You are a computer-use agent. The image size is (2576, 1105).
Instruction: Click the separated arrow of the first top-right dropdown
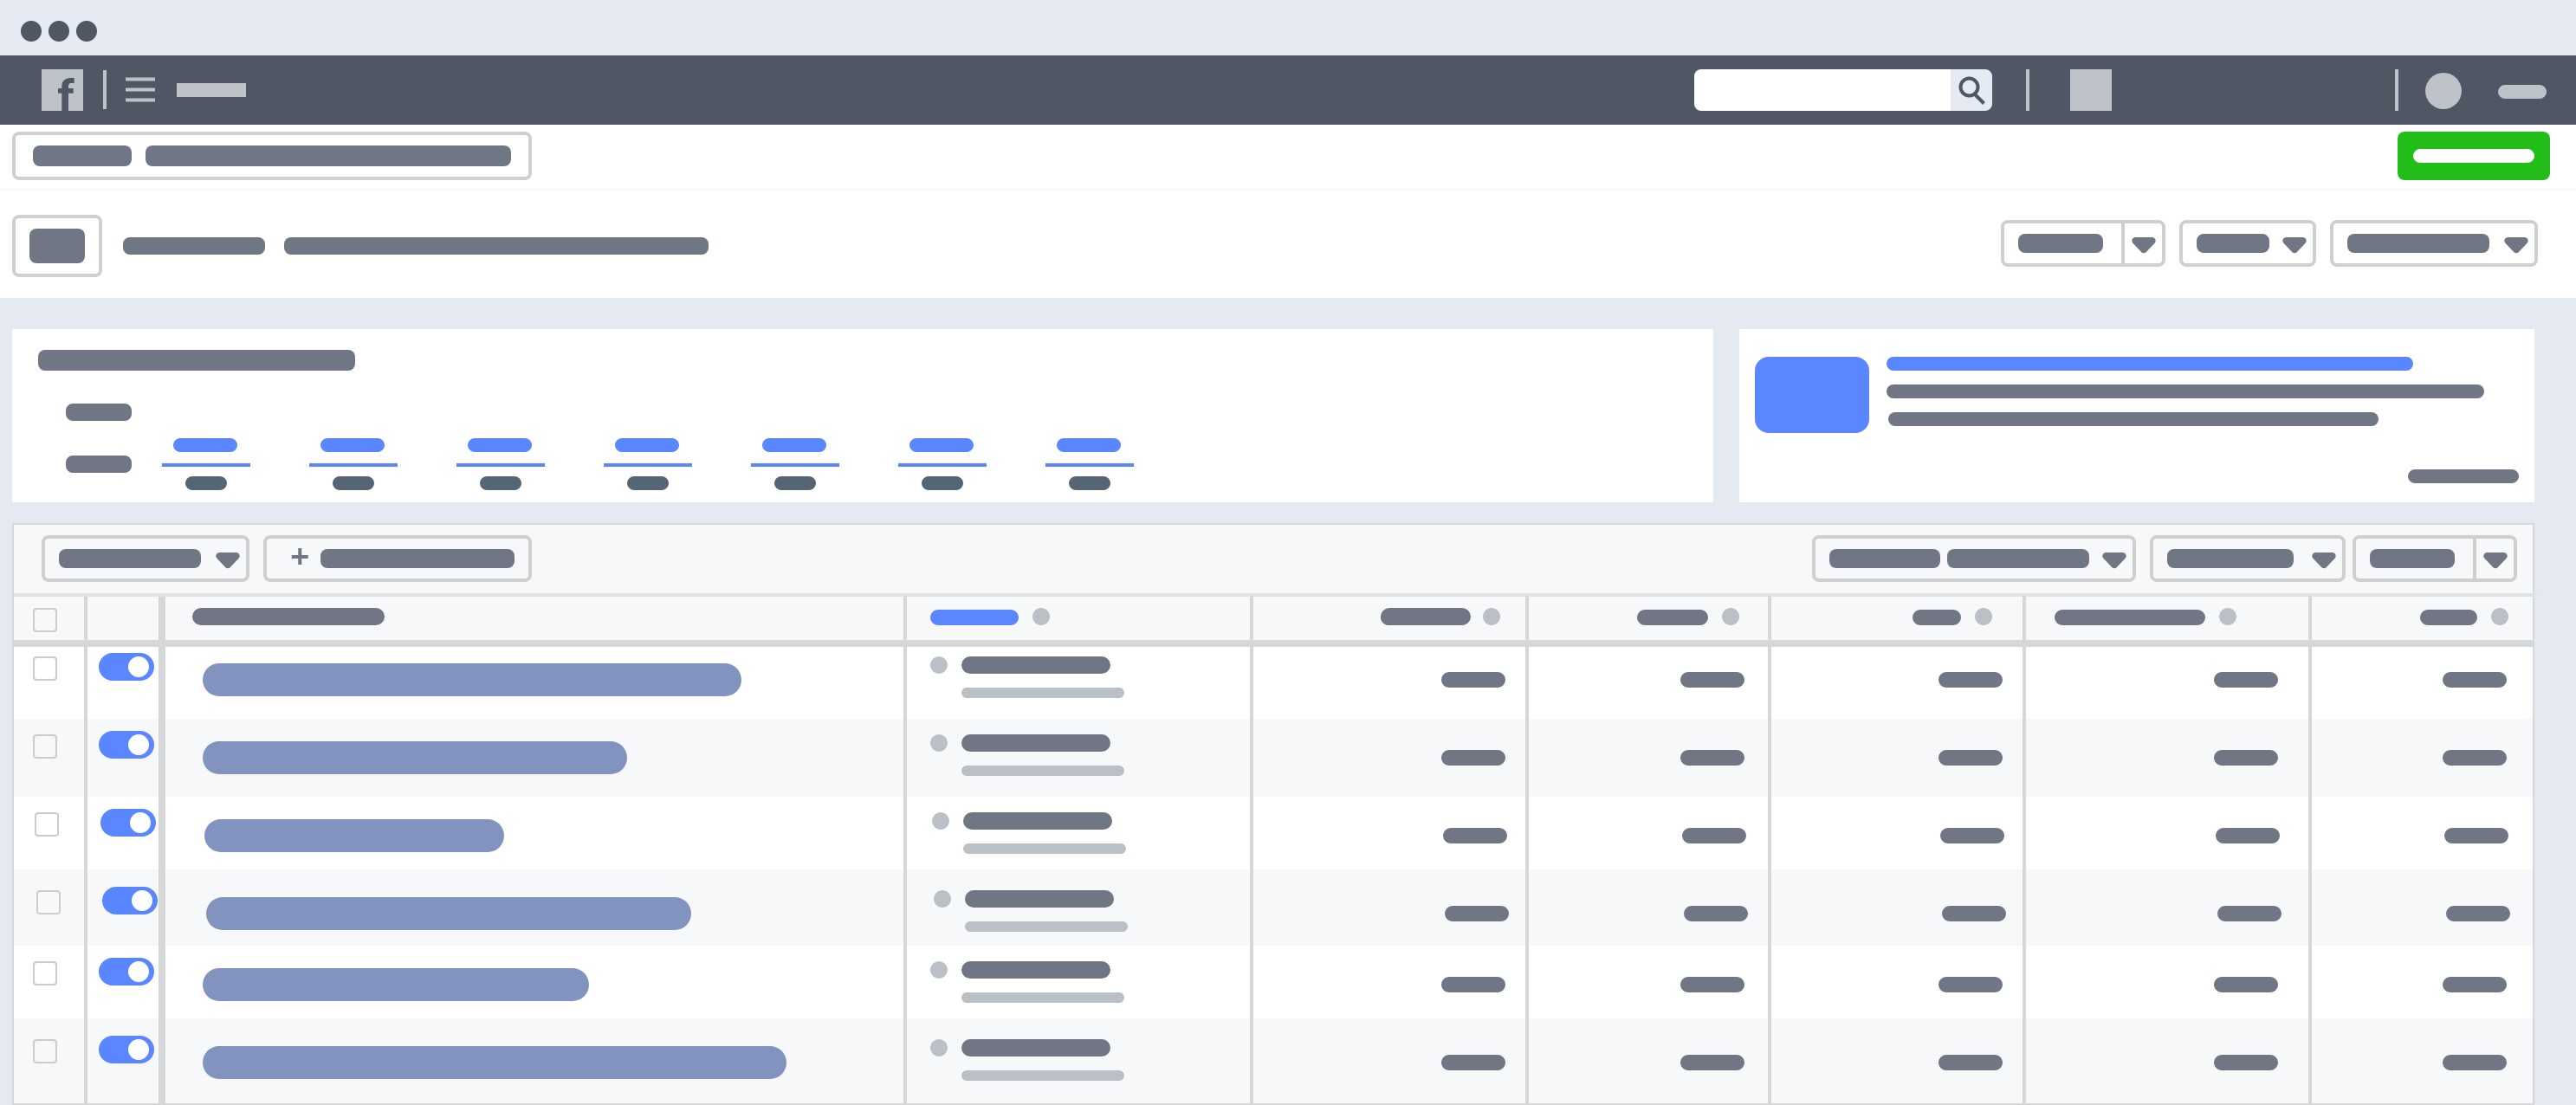click(2143, 244)
